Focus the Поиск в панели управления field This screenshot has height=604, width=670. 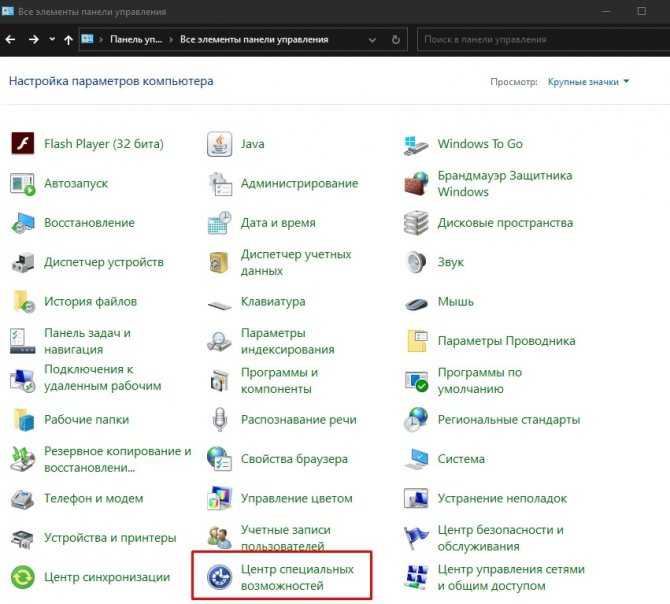543,39
